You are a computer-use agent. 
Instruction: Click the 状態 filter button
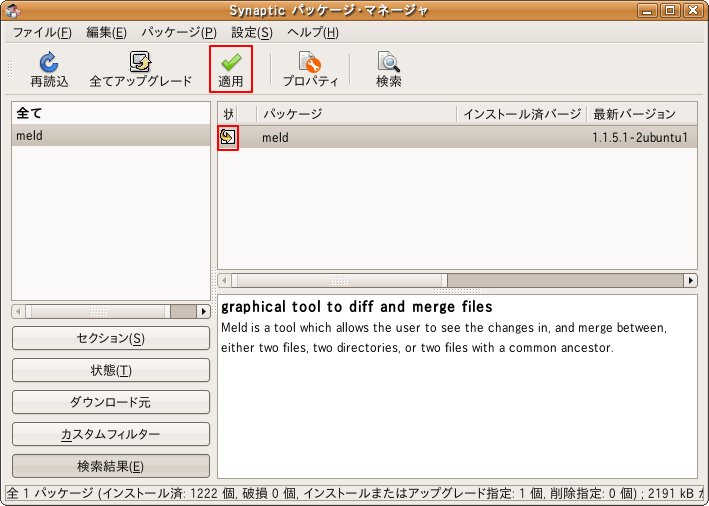[111, 370]
